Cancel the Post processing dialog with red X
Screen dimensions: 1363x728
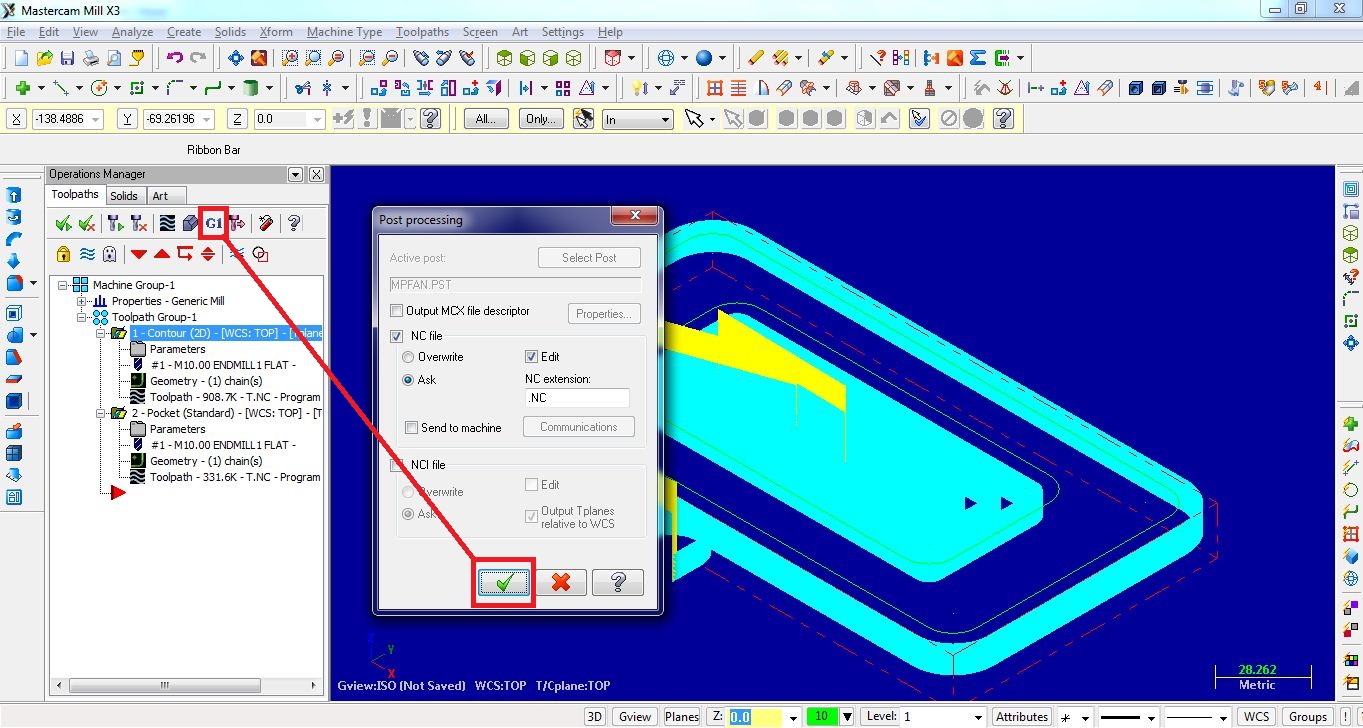pyautogui.click(x=561, y=582)
